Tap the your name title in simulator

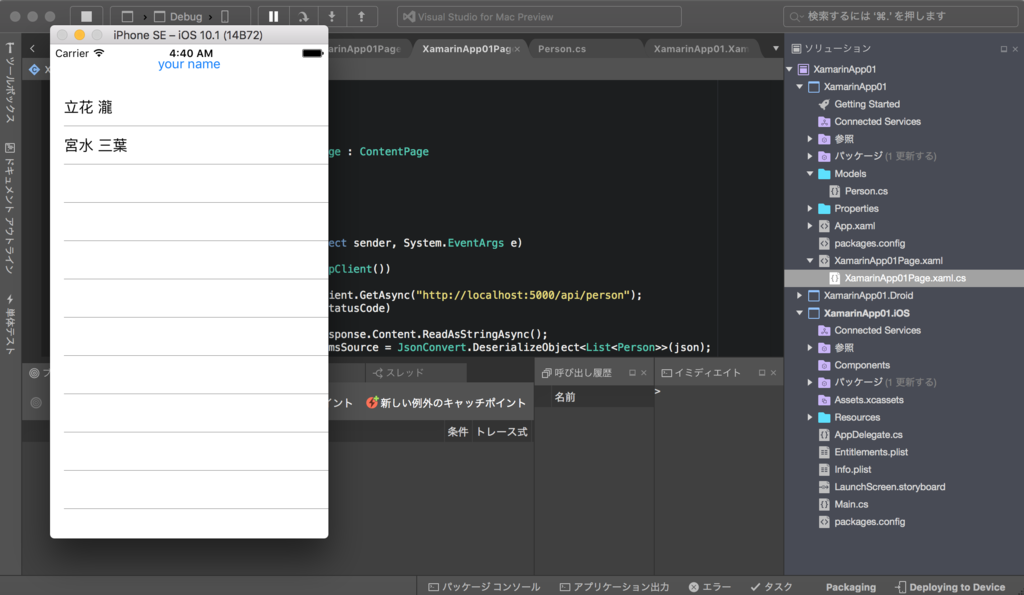click(189, 64)
